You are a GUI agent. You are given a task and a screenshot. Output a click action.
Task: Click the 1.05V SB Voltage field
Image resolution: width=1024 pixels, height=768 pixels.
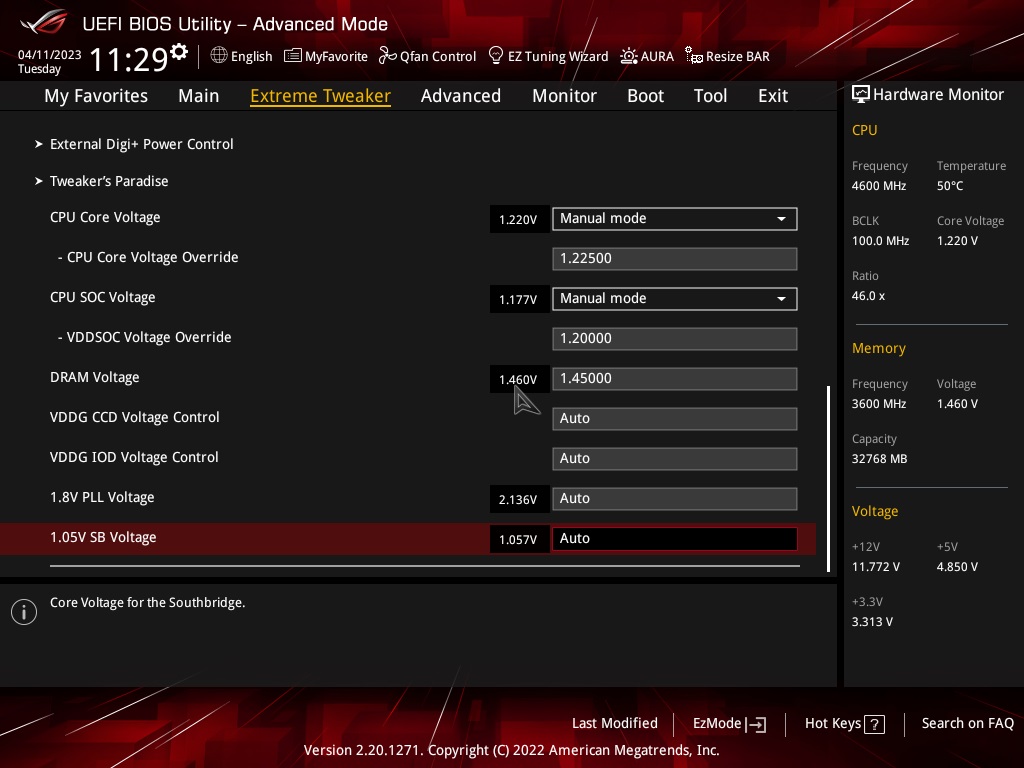[x=675, y=539]
